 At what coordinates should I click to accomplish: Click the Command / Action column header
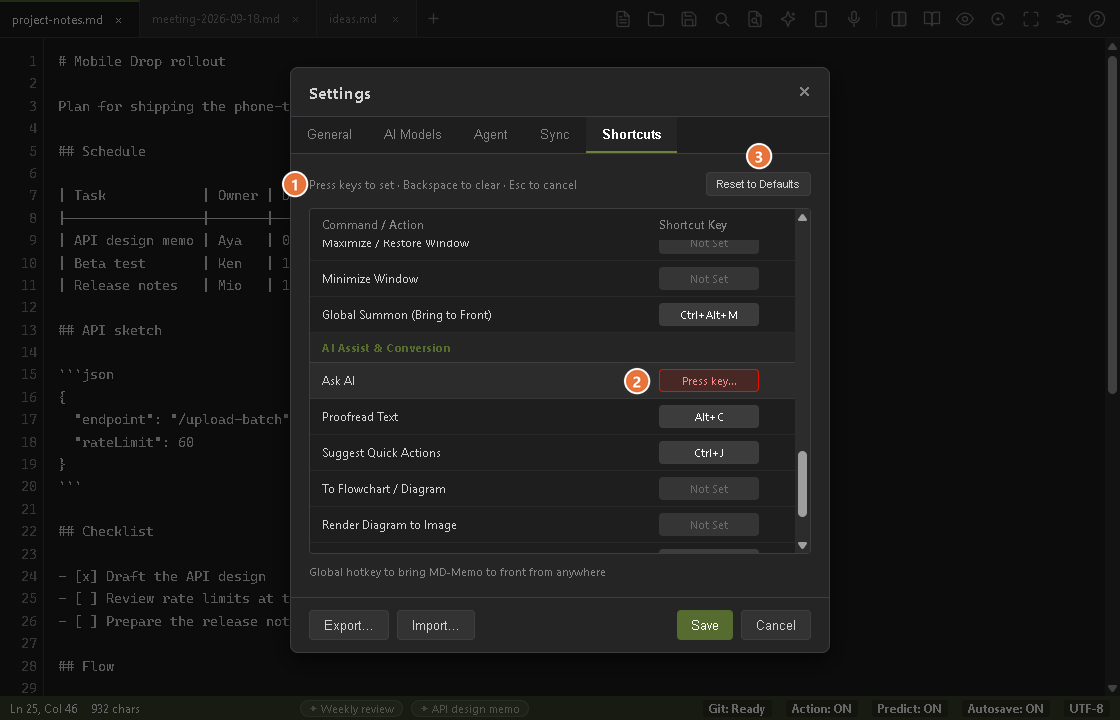373,225
